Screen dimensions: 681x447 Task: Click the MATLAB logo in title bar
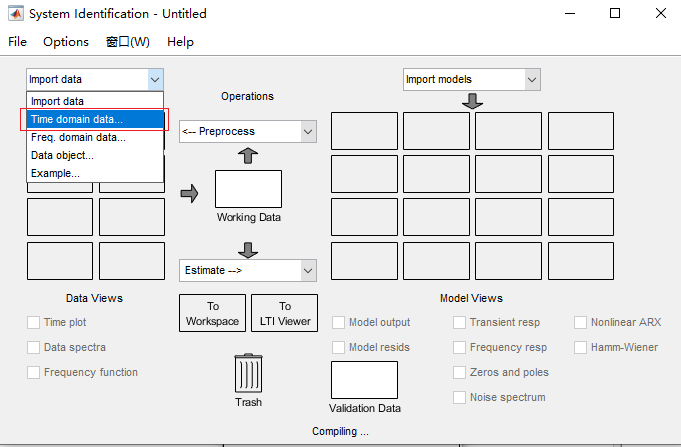15,14
